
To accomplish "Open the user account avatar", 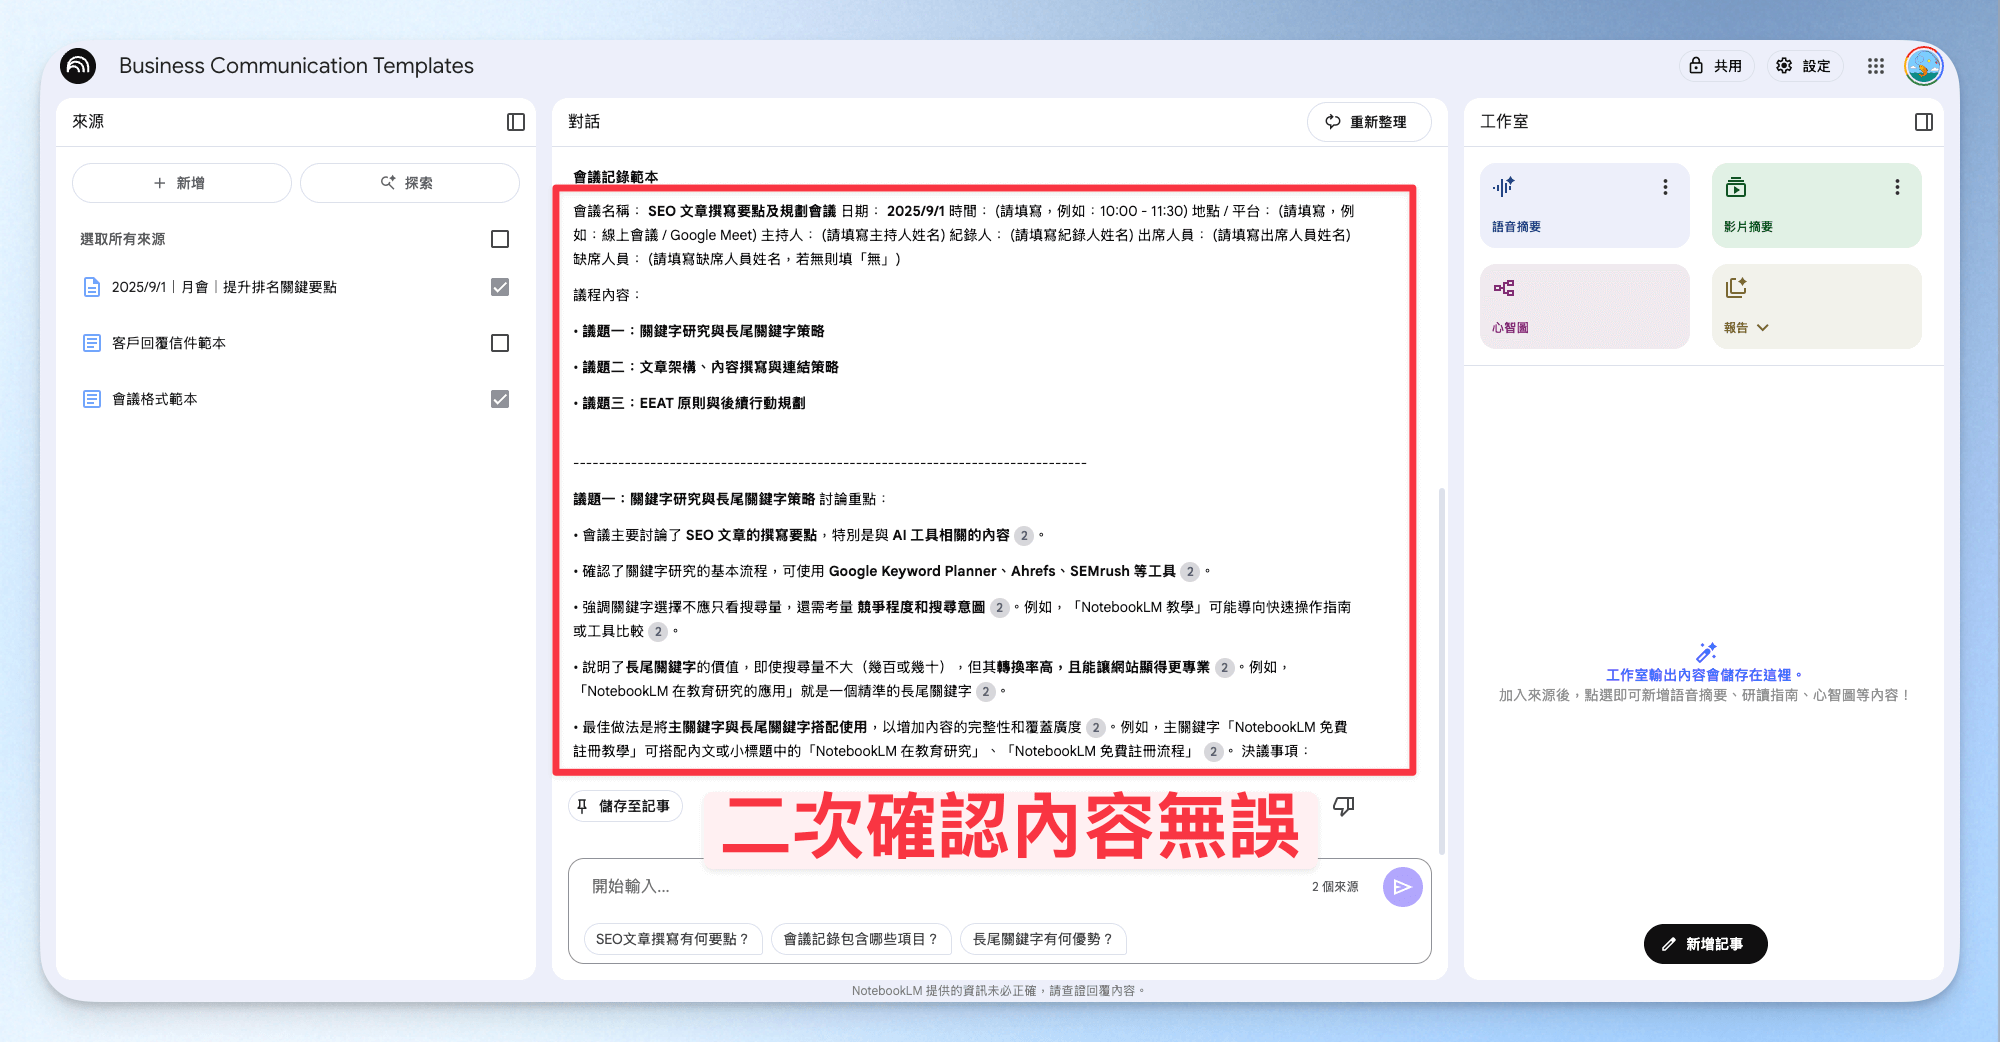I will 1924,66.
